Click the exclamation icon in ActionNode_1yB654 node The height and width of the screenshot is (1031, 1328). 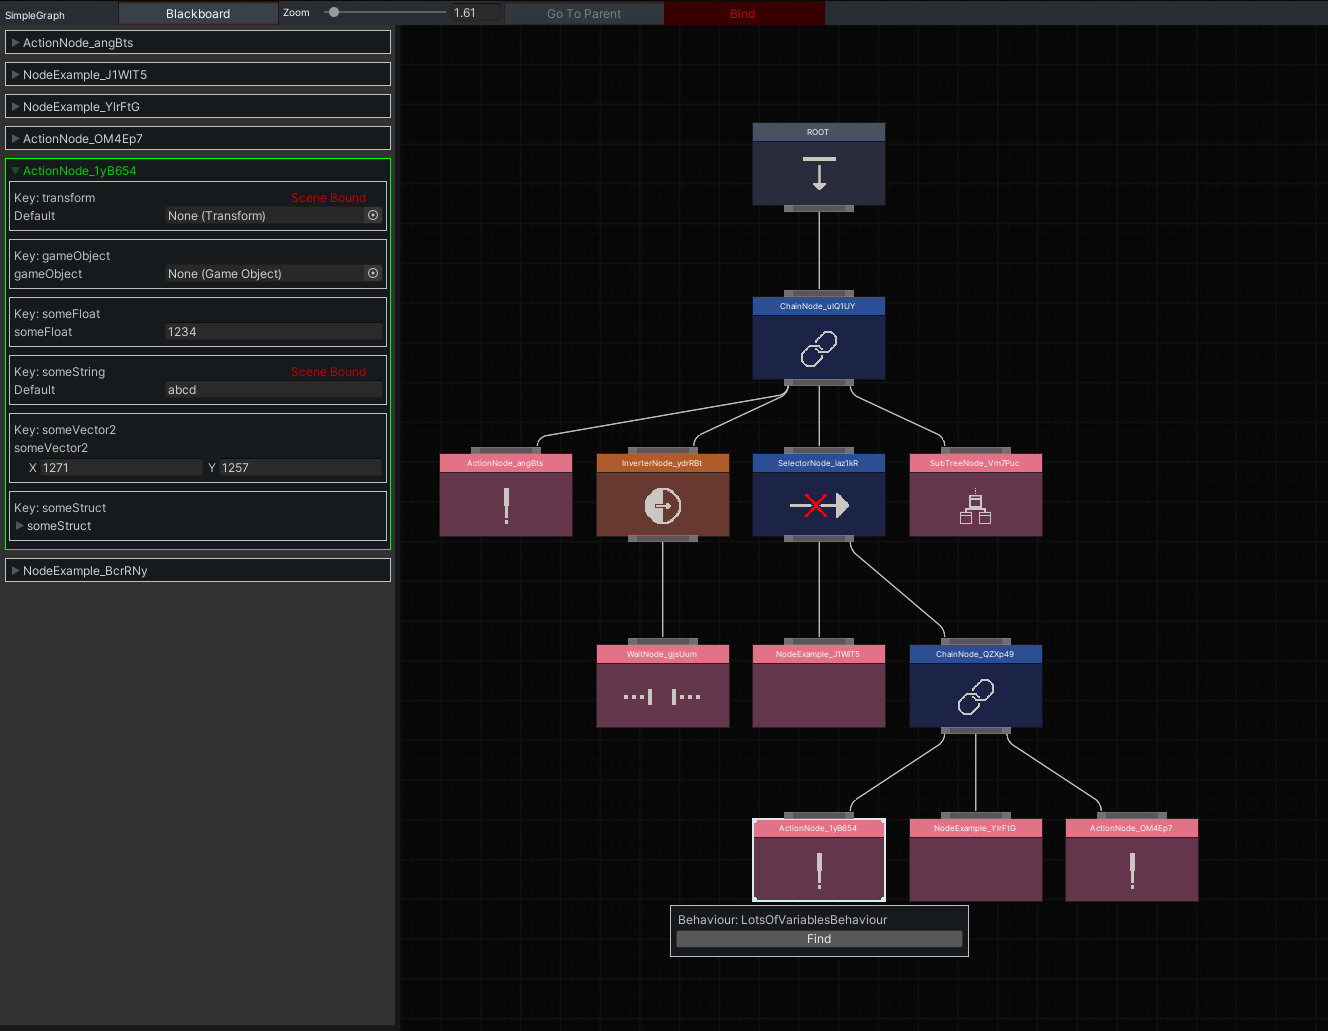click(x=820, y=870)
